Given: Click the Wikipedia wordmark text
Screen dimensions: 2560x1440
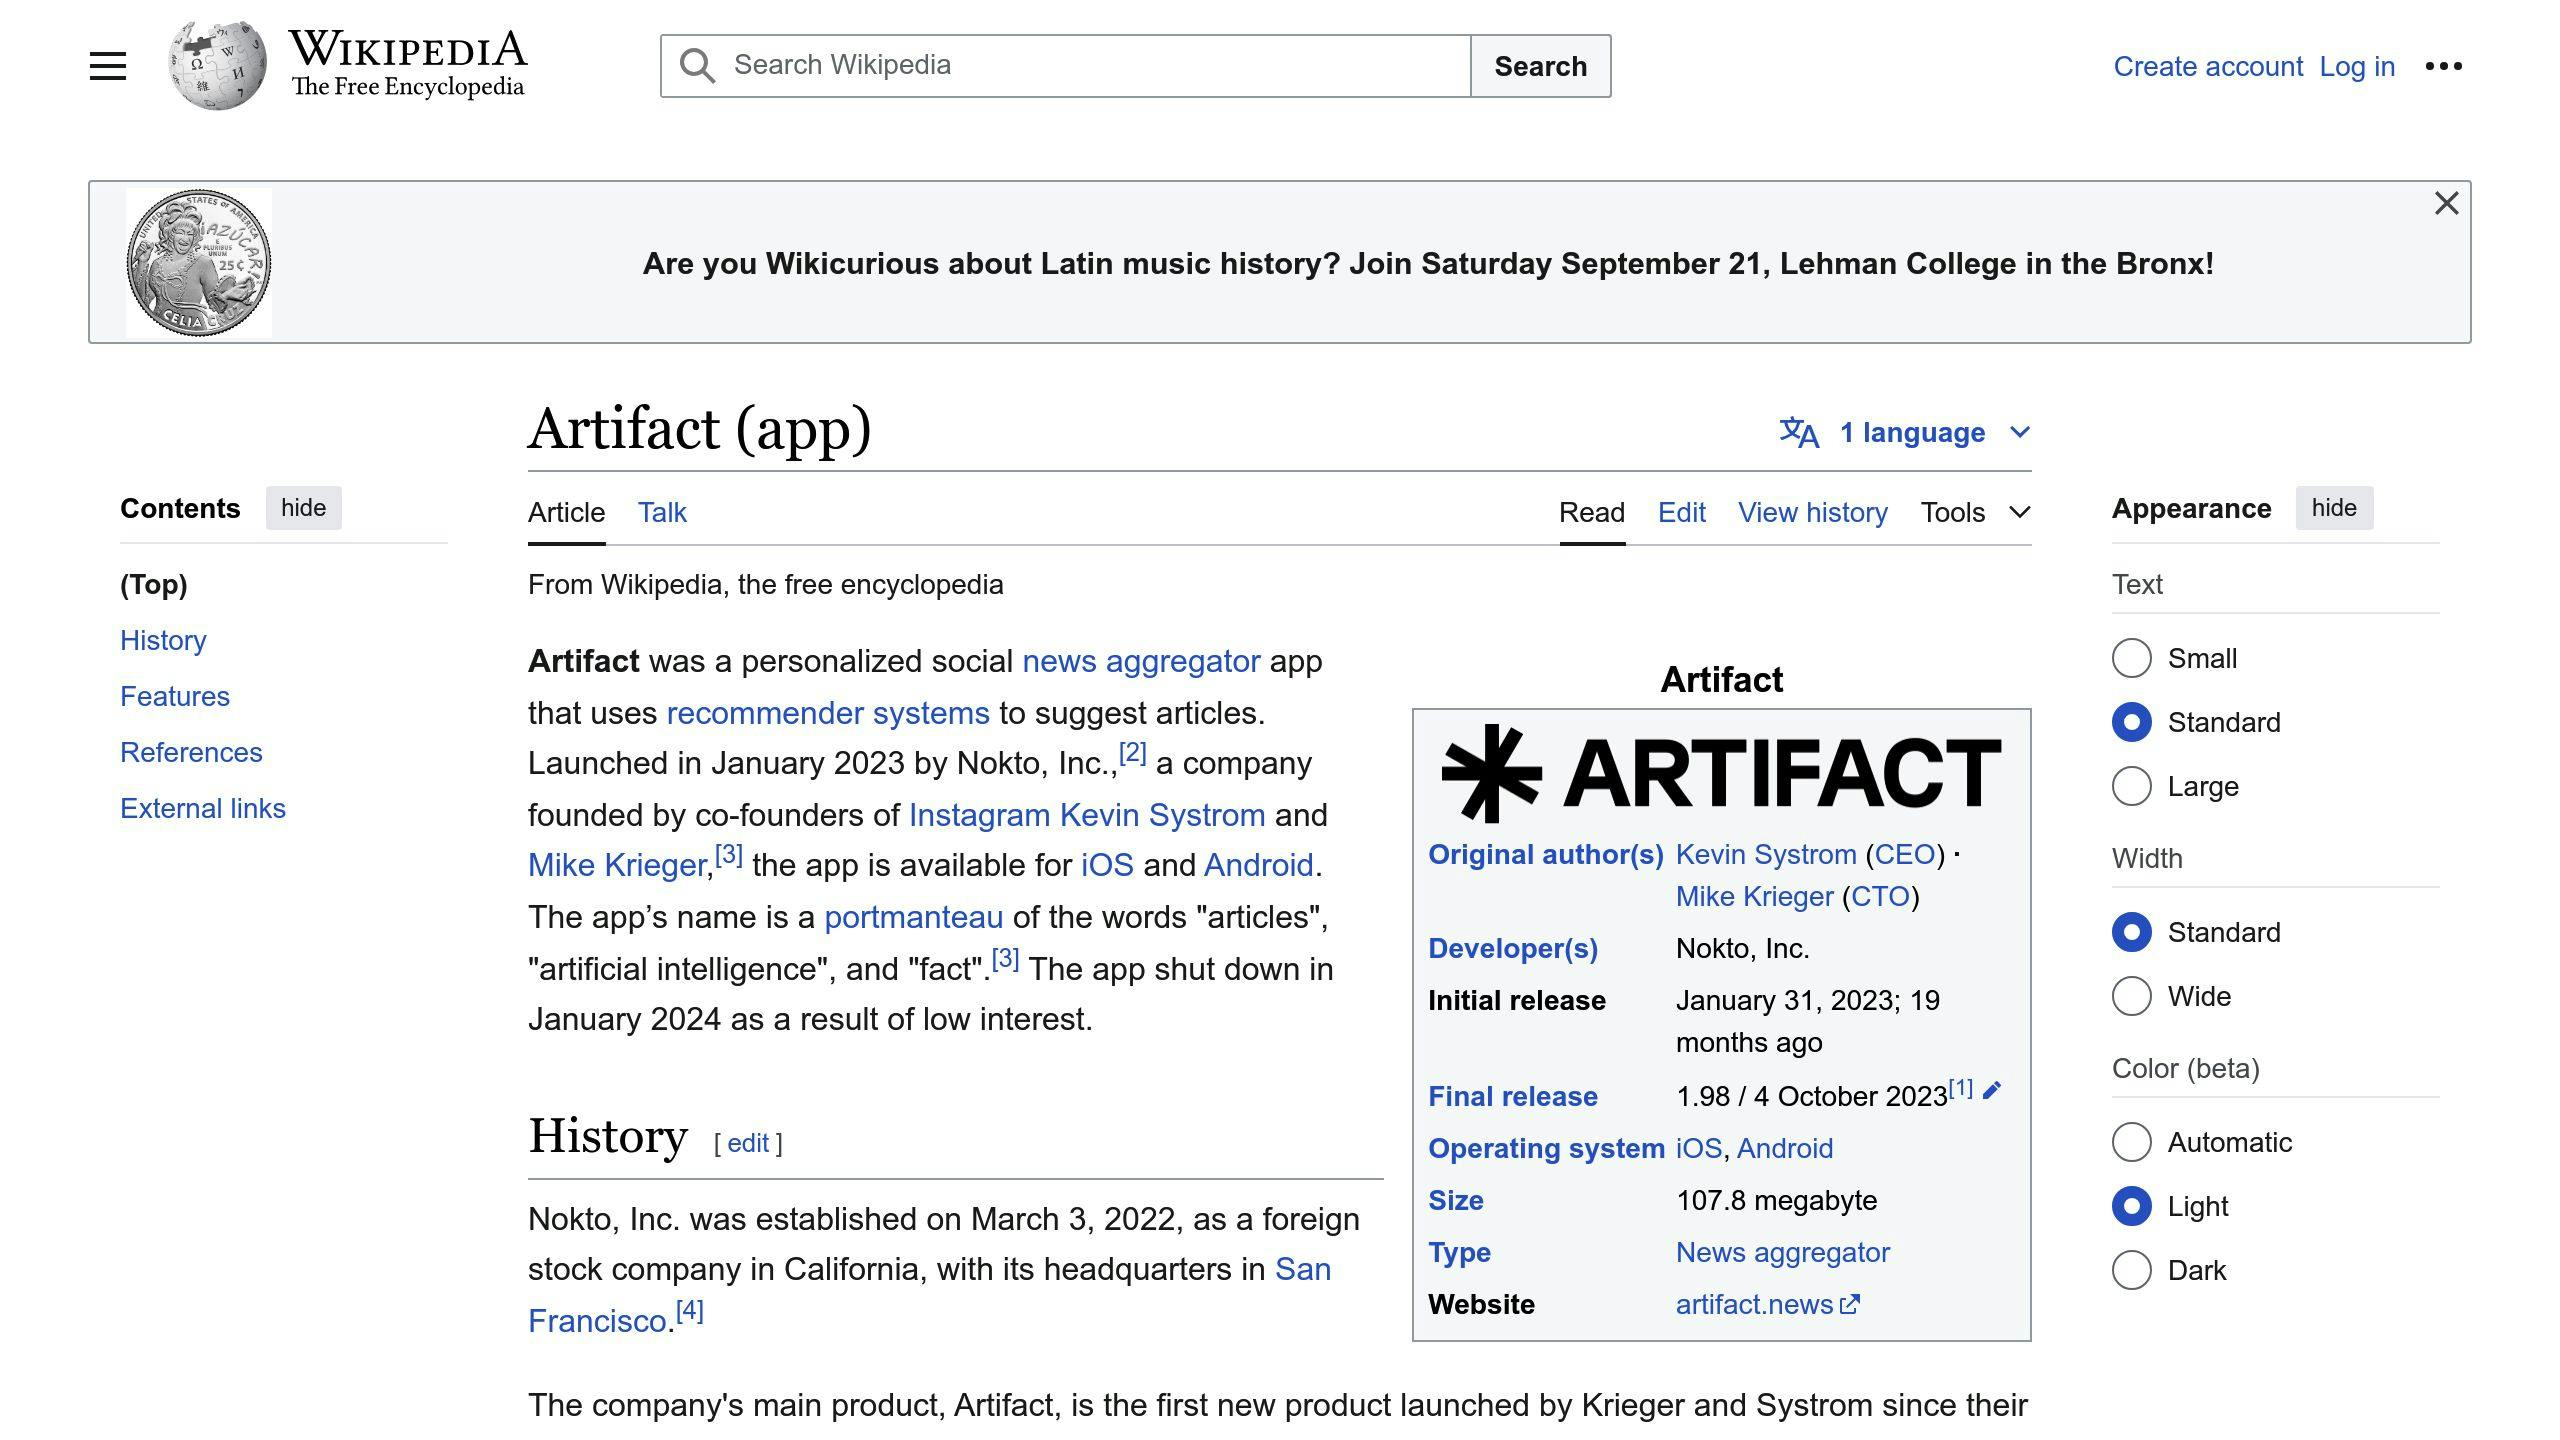Looking at the screenshot, I should (408, 48).
